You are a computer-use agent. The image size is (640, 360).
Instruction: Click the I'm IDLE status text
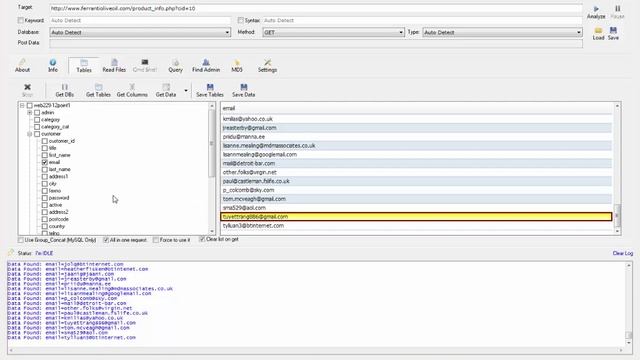44,253
